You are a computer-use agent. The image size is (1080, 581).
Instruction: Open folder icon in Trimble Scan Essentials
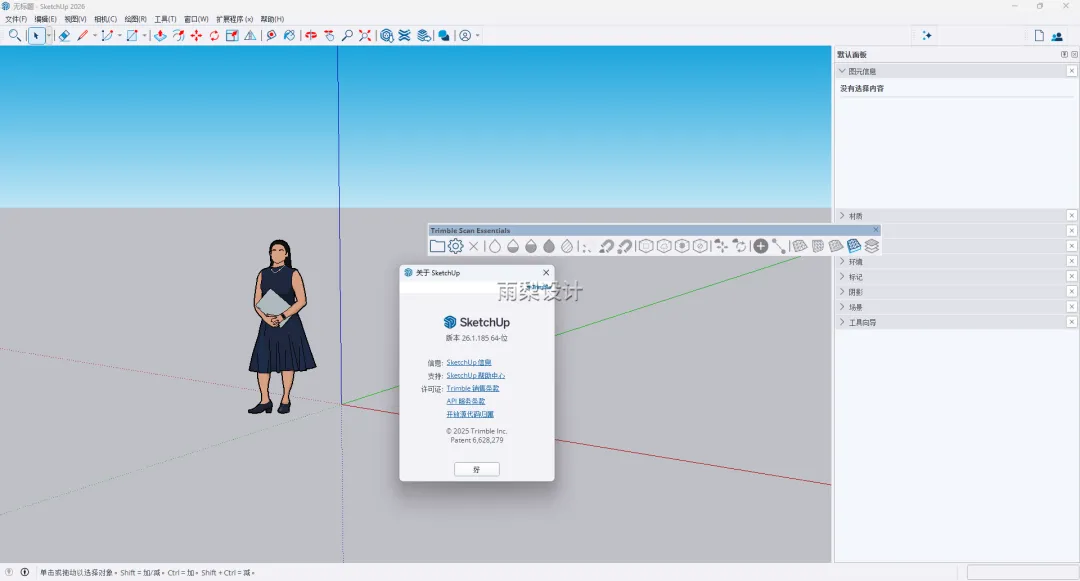[x=437, y=246]
